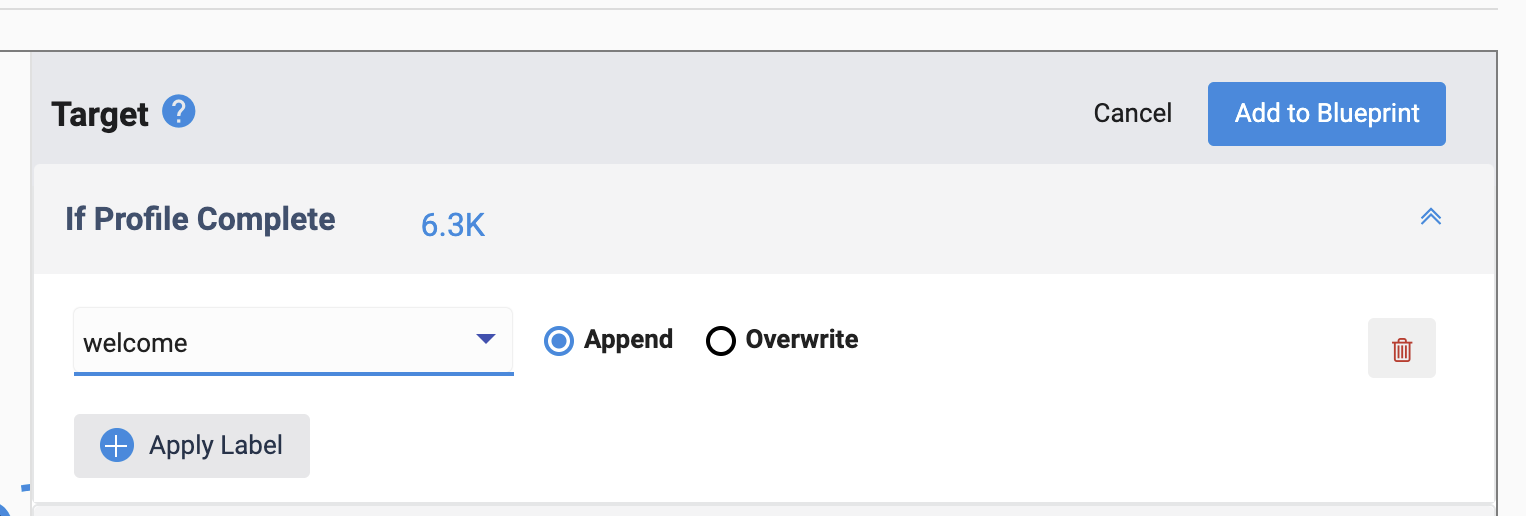Select the Append radio button
Viewport: 1526px width, 516px height.
click(559, 341)
